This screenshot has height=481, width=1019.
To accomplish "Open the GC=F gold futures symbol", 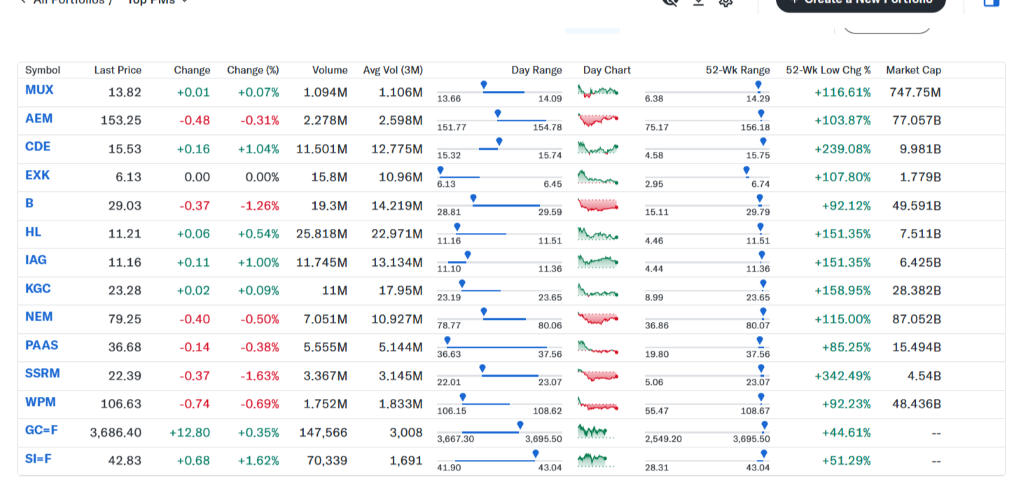I will (42, 430).
